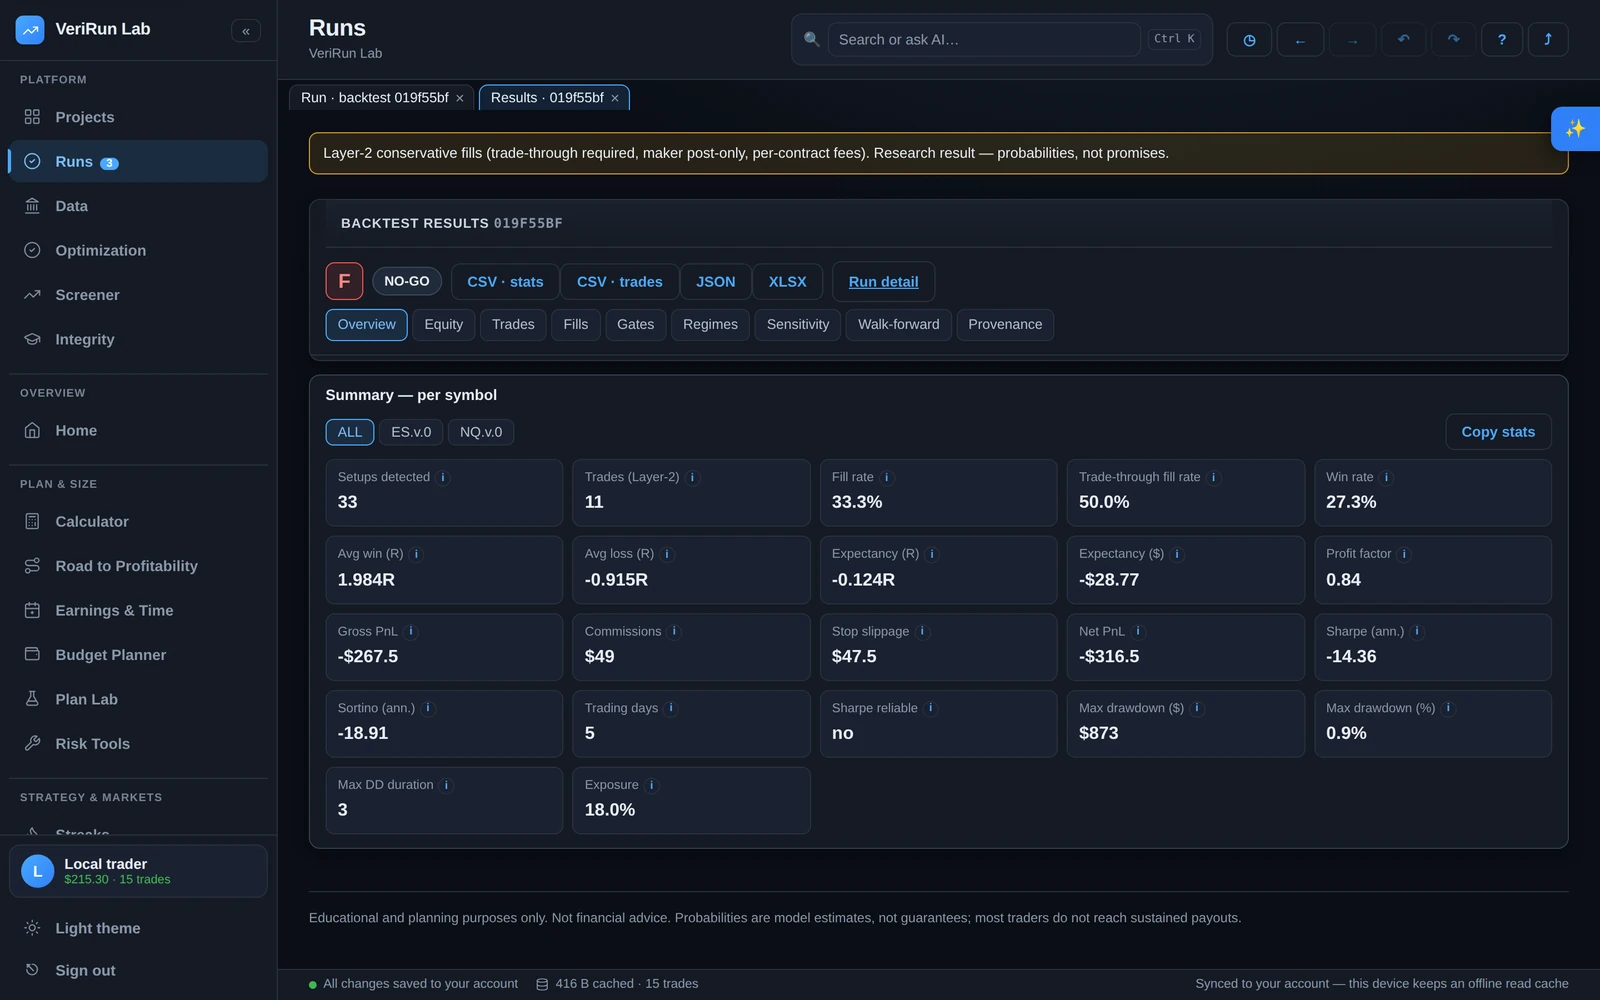Close the Results 019f55bf tab
1600x1000 pixels.
tap(615, 98)
